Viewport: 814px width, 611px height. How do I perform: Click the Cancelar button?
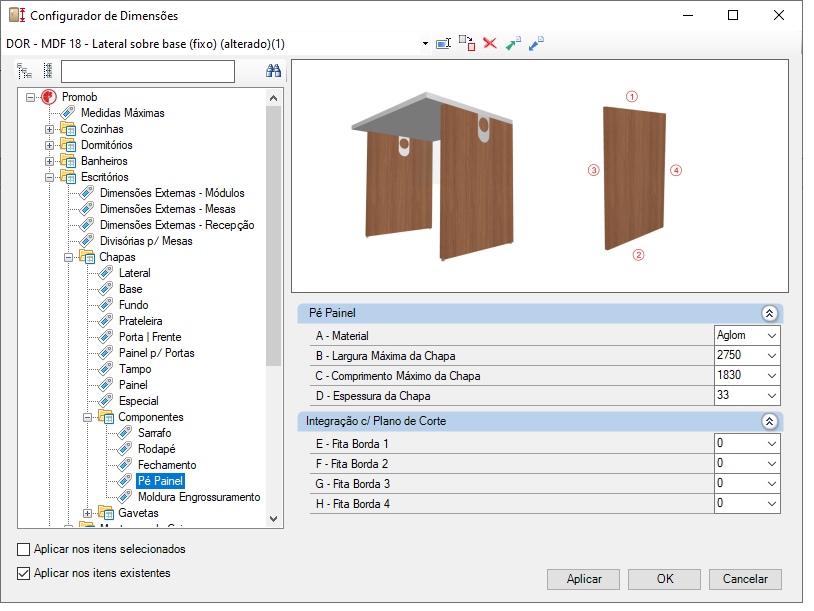pos(745,579)
